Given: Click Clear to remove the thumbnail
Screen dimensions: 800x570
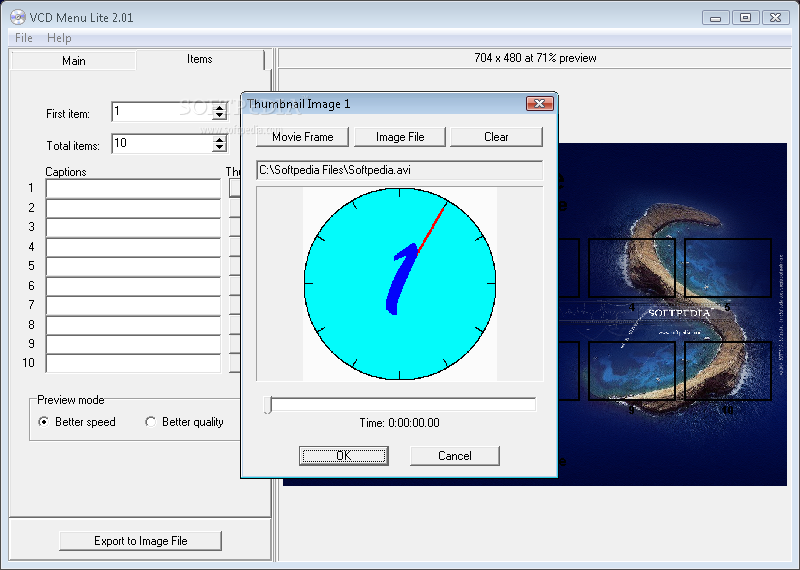Looking at the screenshot, I should 496,137.
